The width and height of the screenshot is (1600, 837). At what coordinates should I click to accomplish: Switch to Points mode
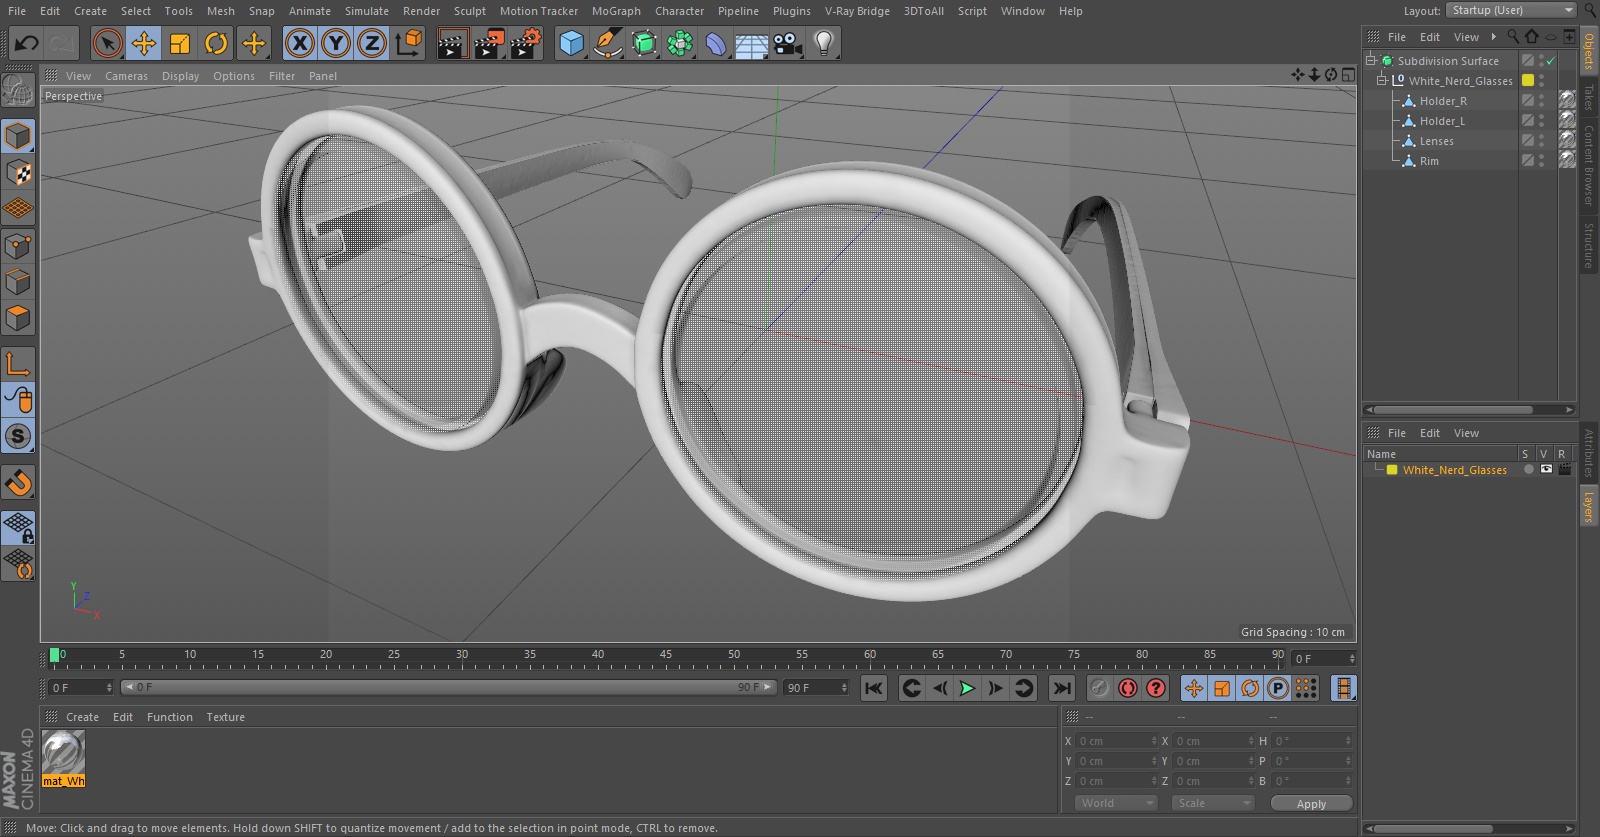pyautogui.click(x=18, y=246)
